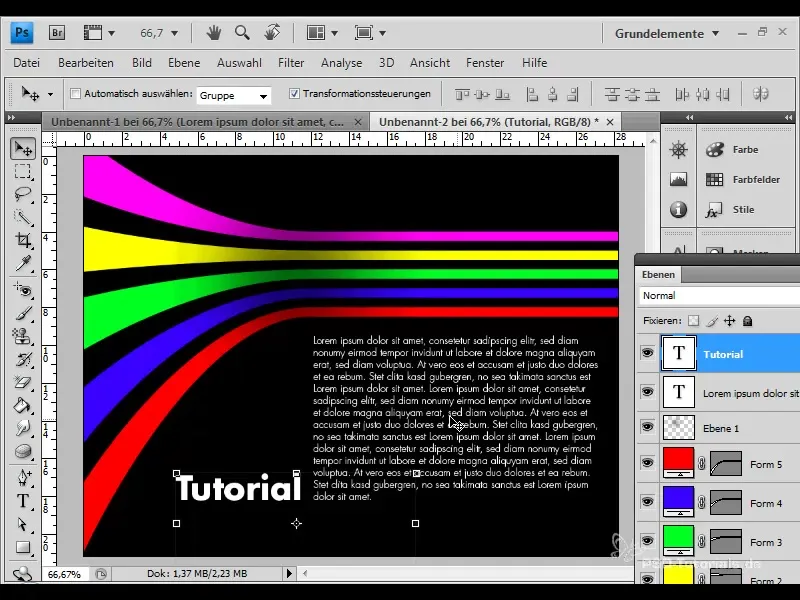
Task: Click the red Form 5 color thumbnail
Action: 678,462
